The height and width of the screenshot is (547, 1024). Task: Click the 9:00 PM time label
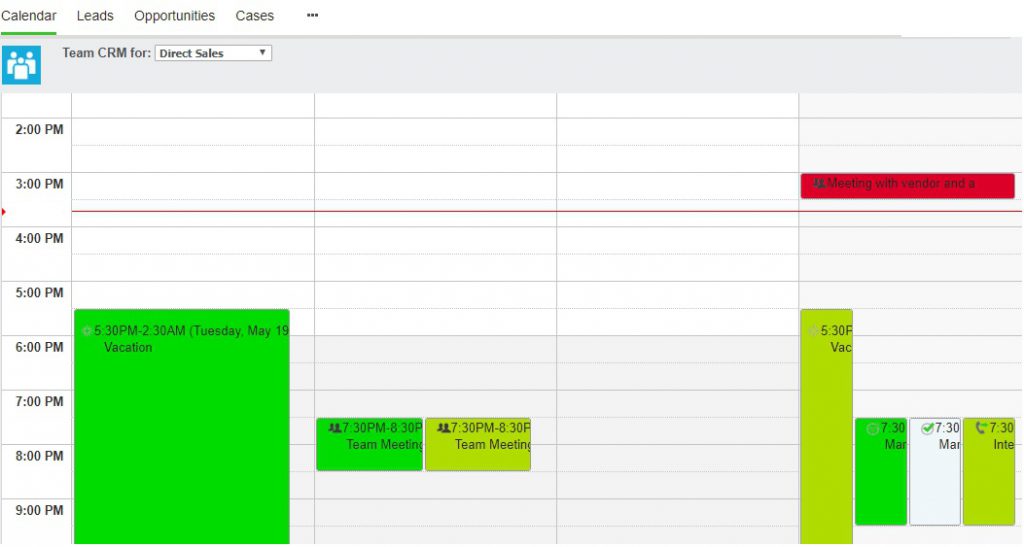pyautogui.click(x=39, y=510)
